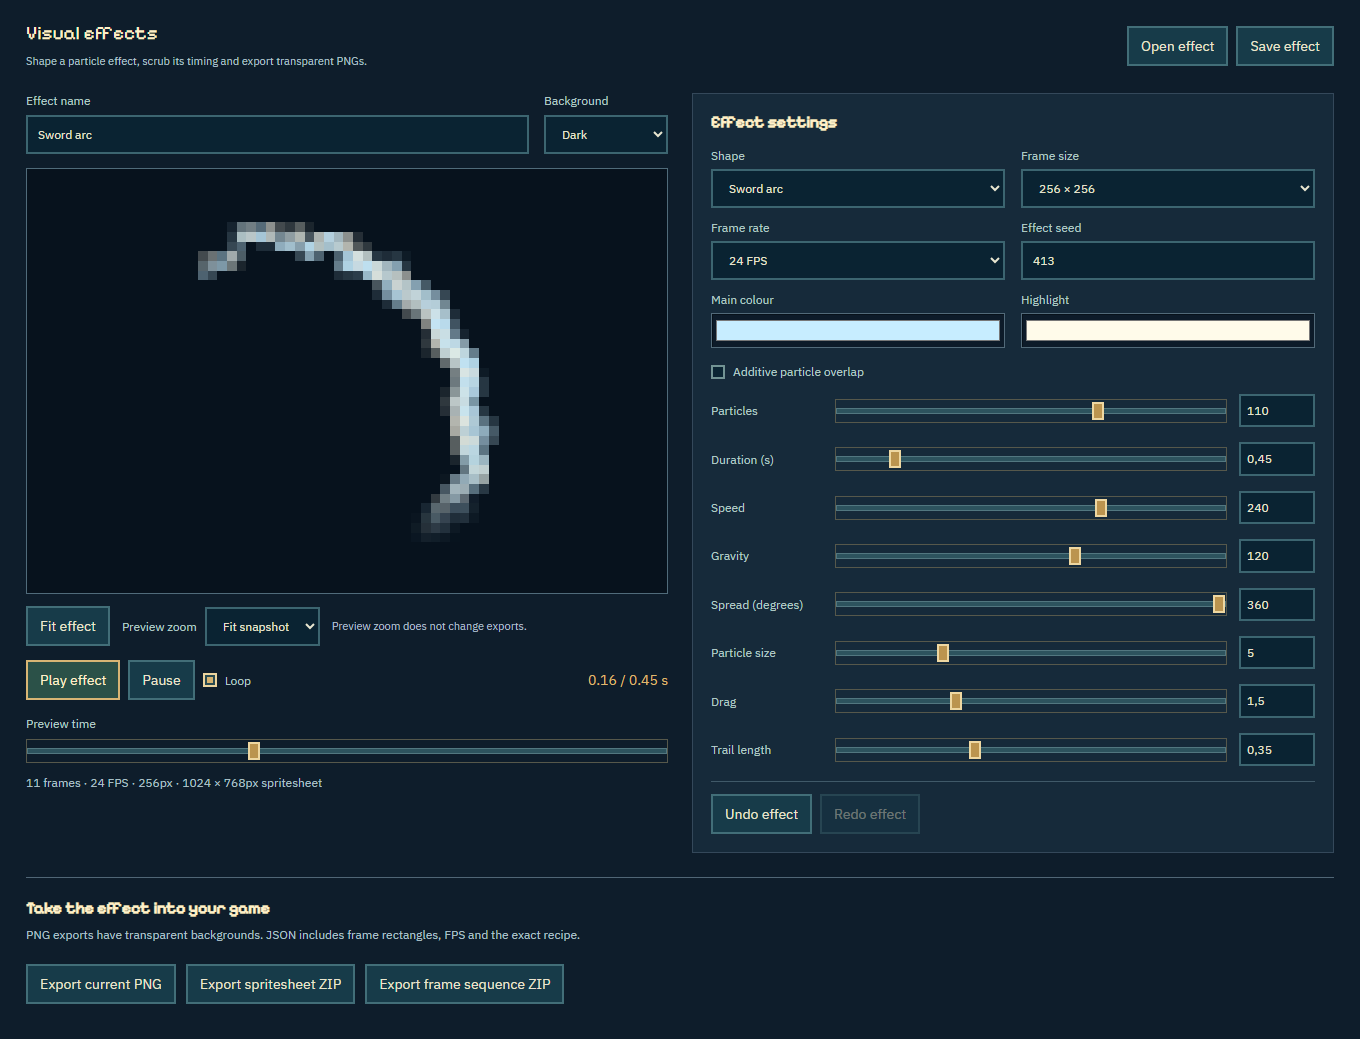Click the Particles value box 110
1360x1039 pixels.
tap(1276, 411)
